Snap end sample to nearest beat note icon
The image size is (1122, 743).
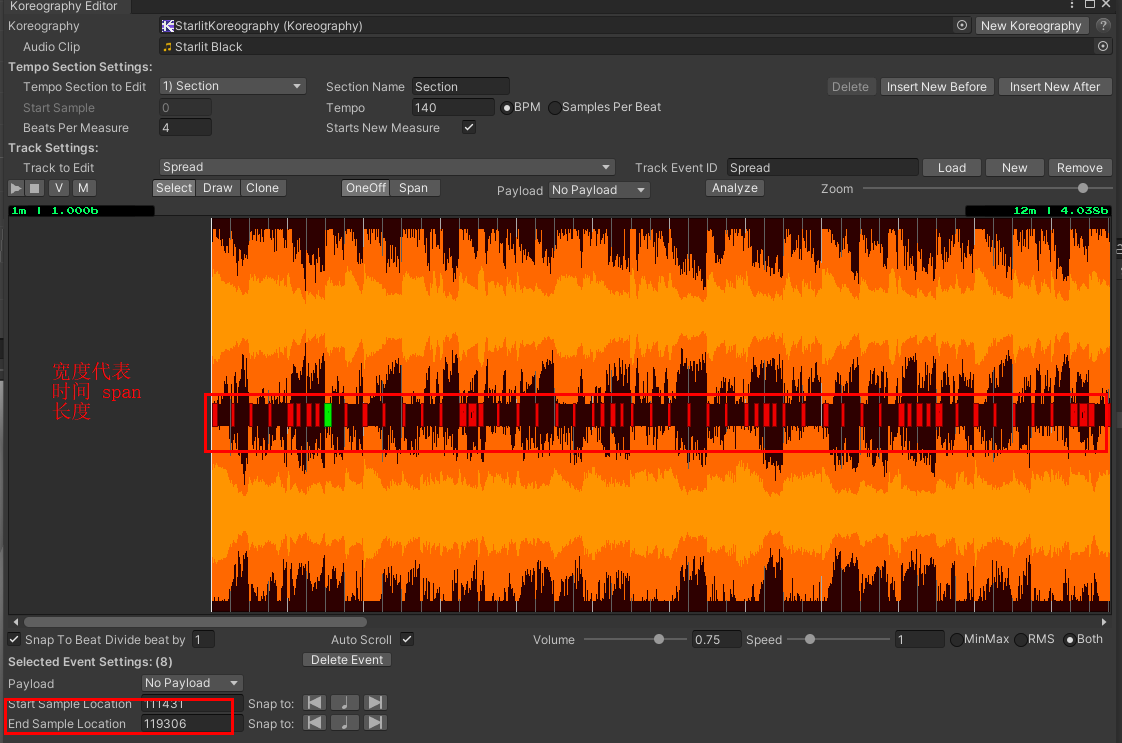coord(344,723)
